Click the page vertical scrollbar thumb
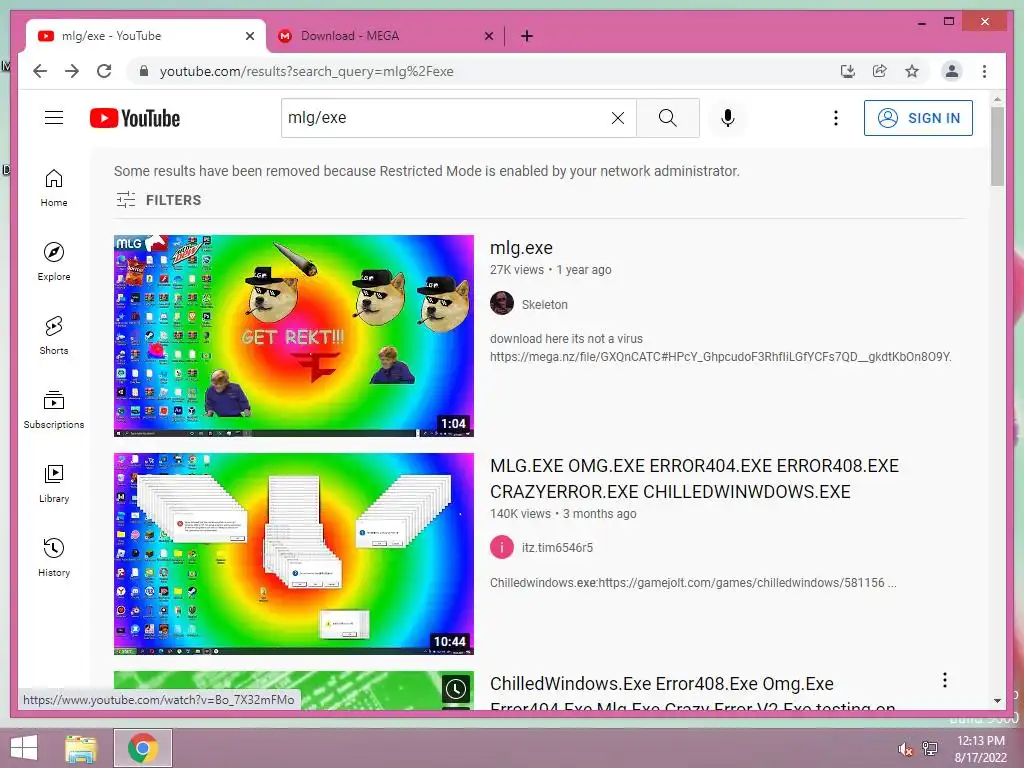 [997, 147]
